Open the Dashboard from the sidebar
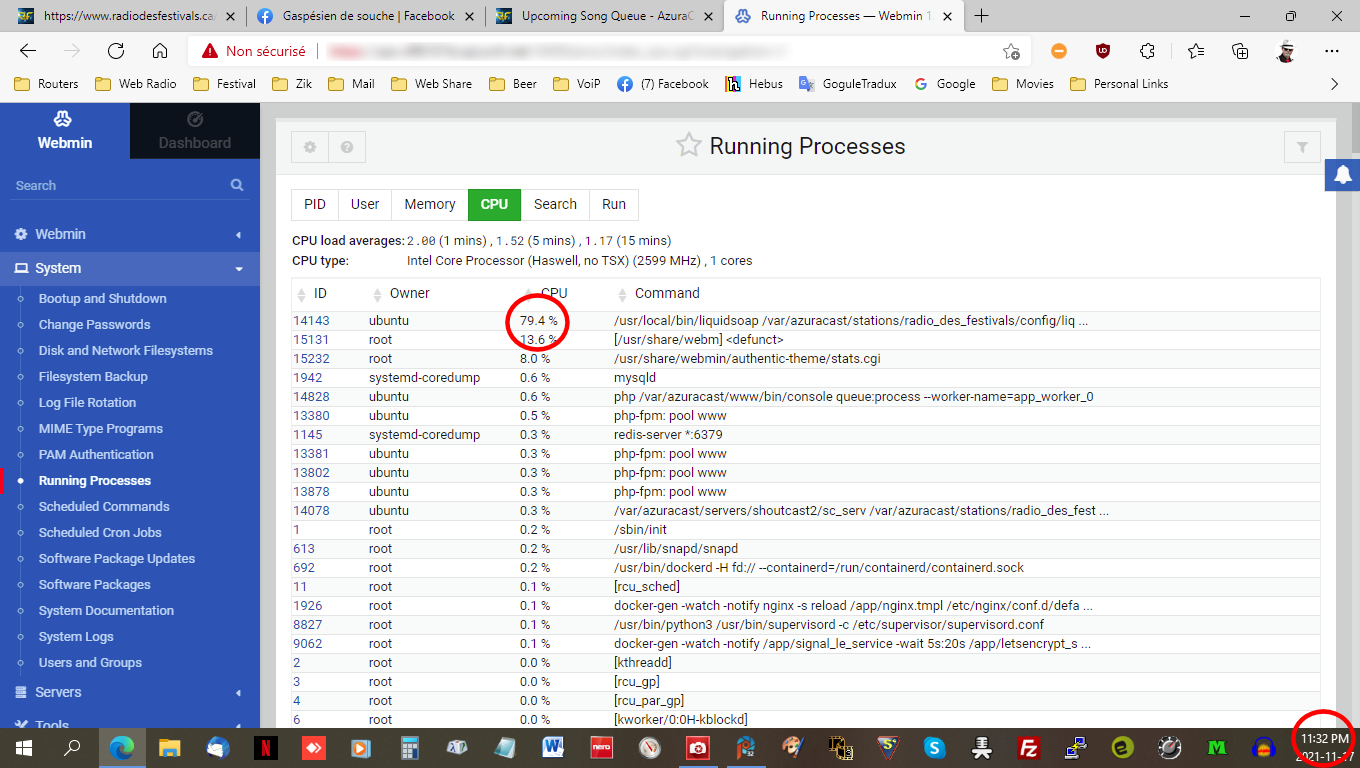 point(194,131)
